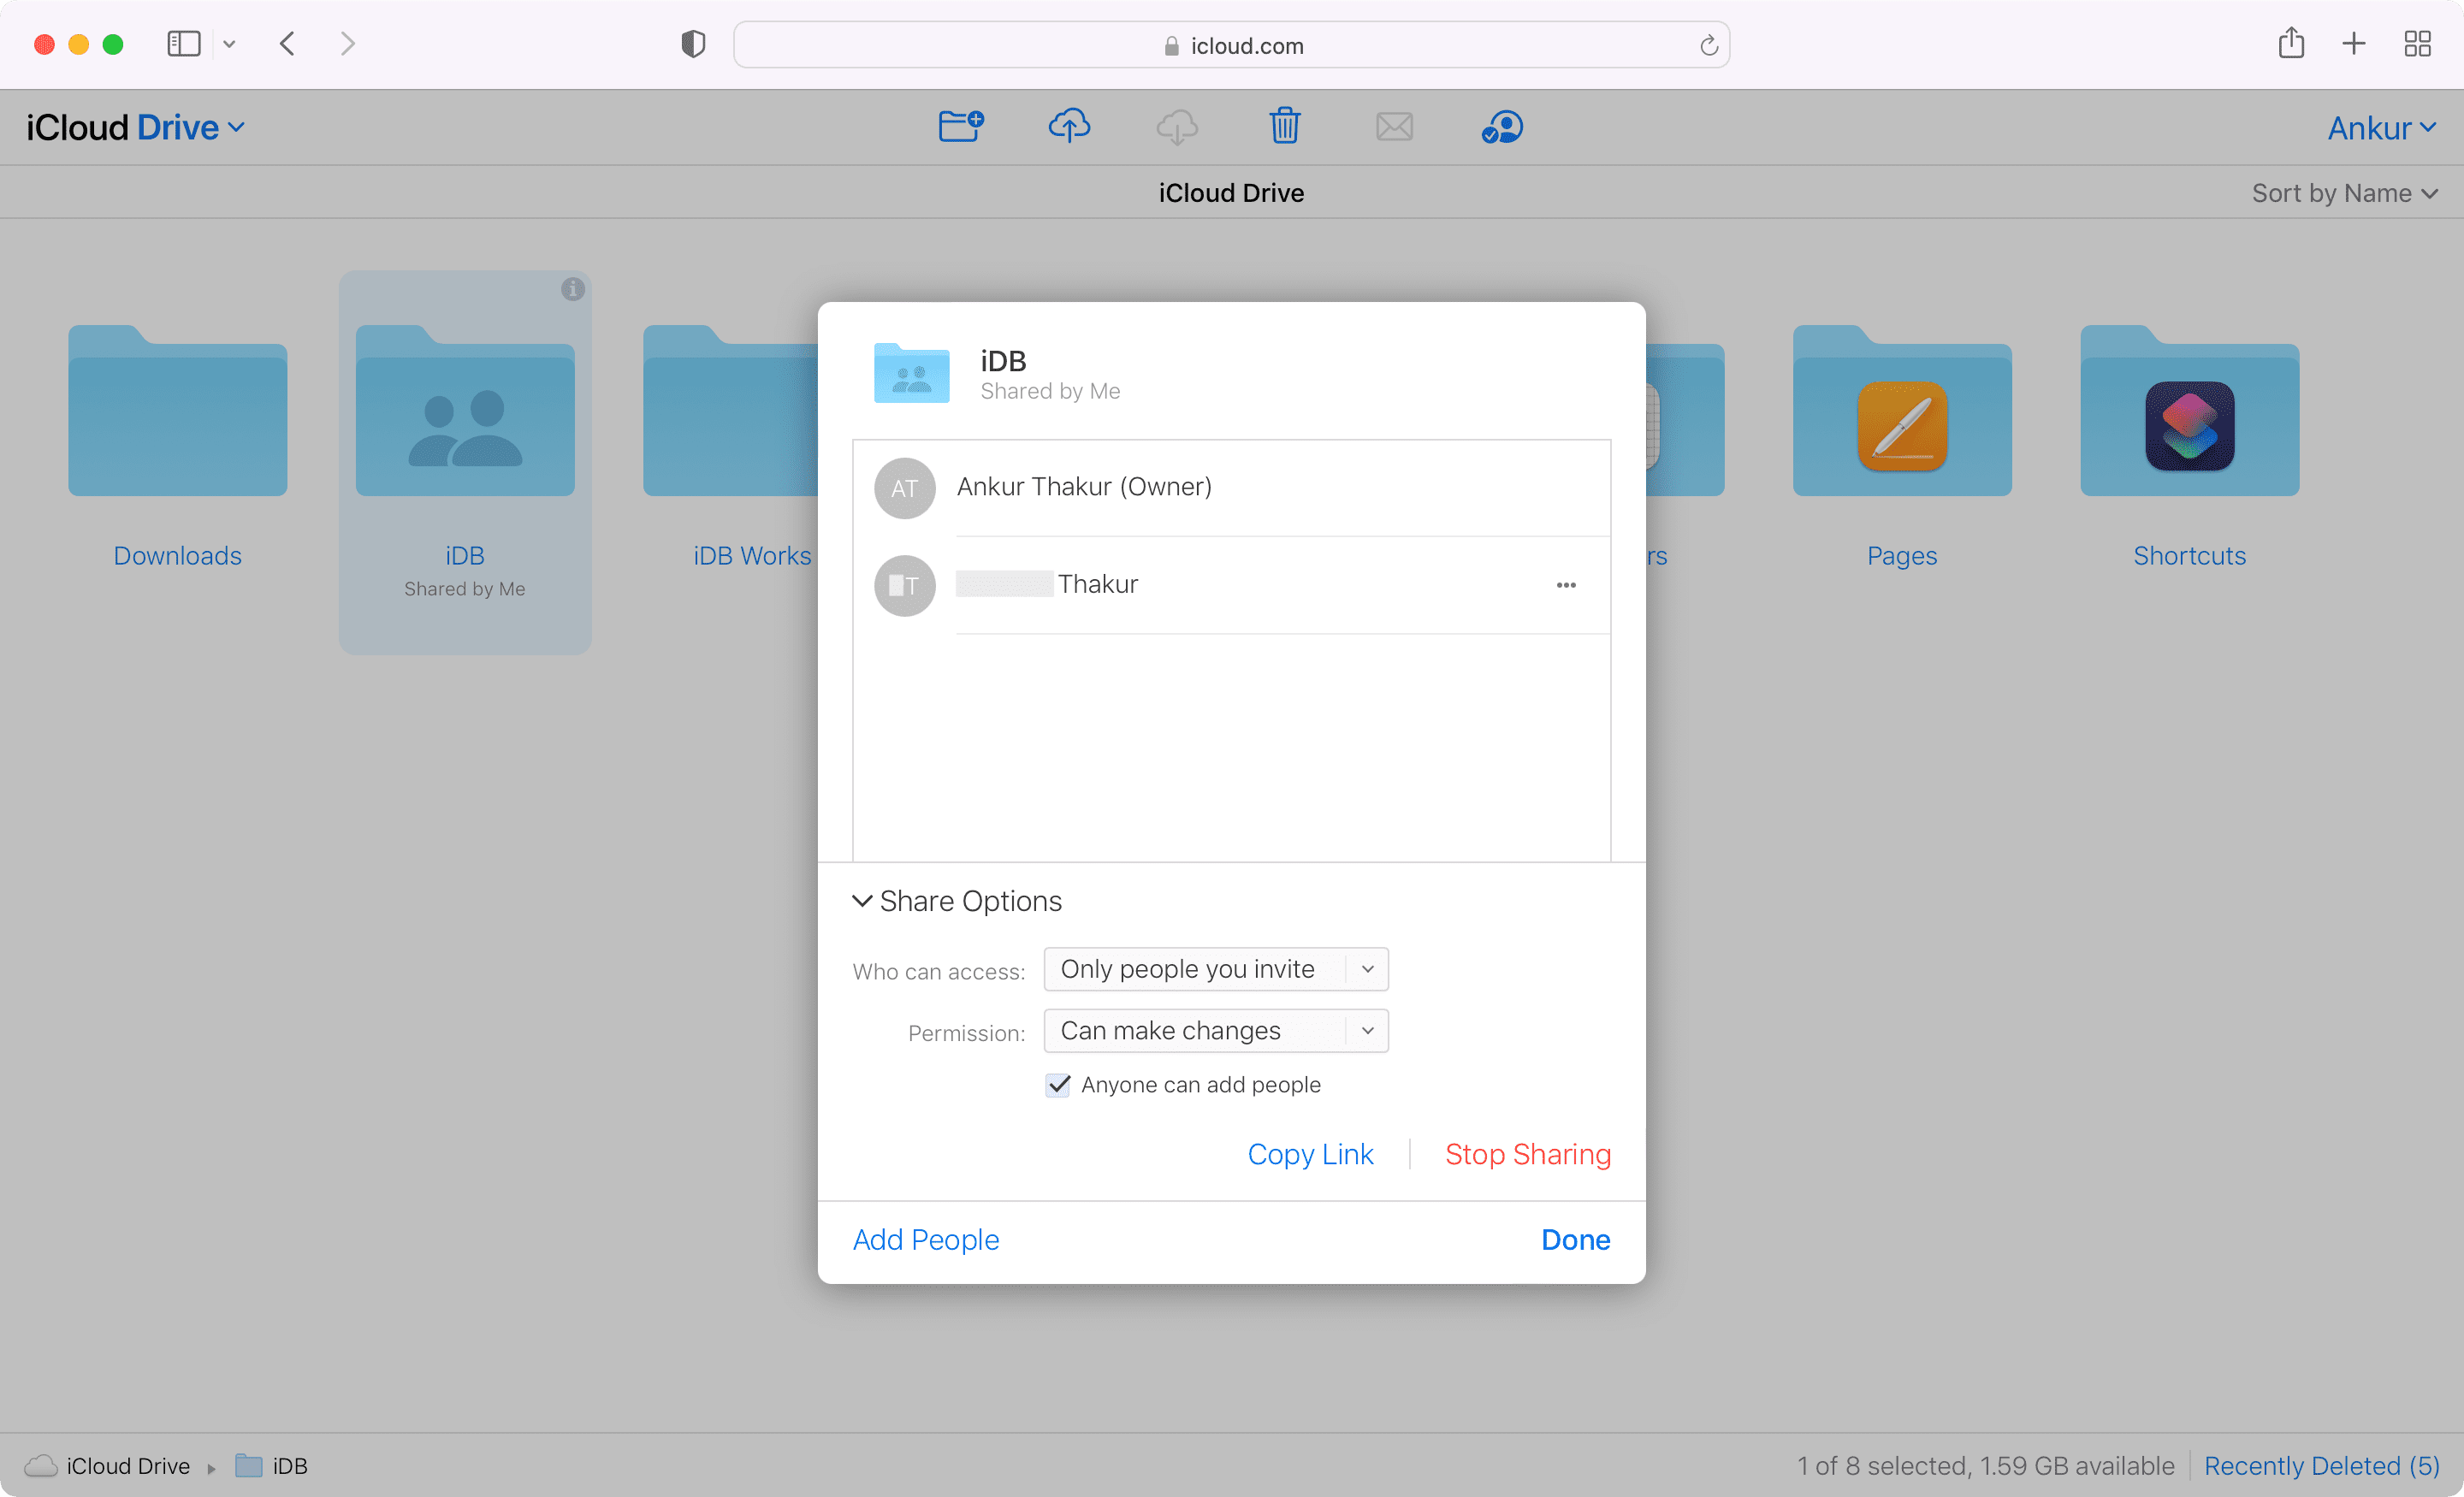Uncheck Anyone can add people

1058,1085
